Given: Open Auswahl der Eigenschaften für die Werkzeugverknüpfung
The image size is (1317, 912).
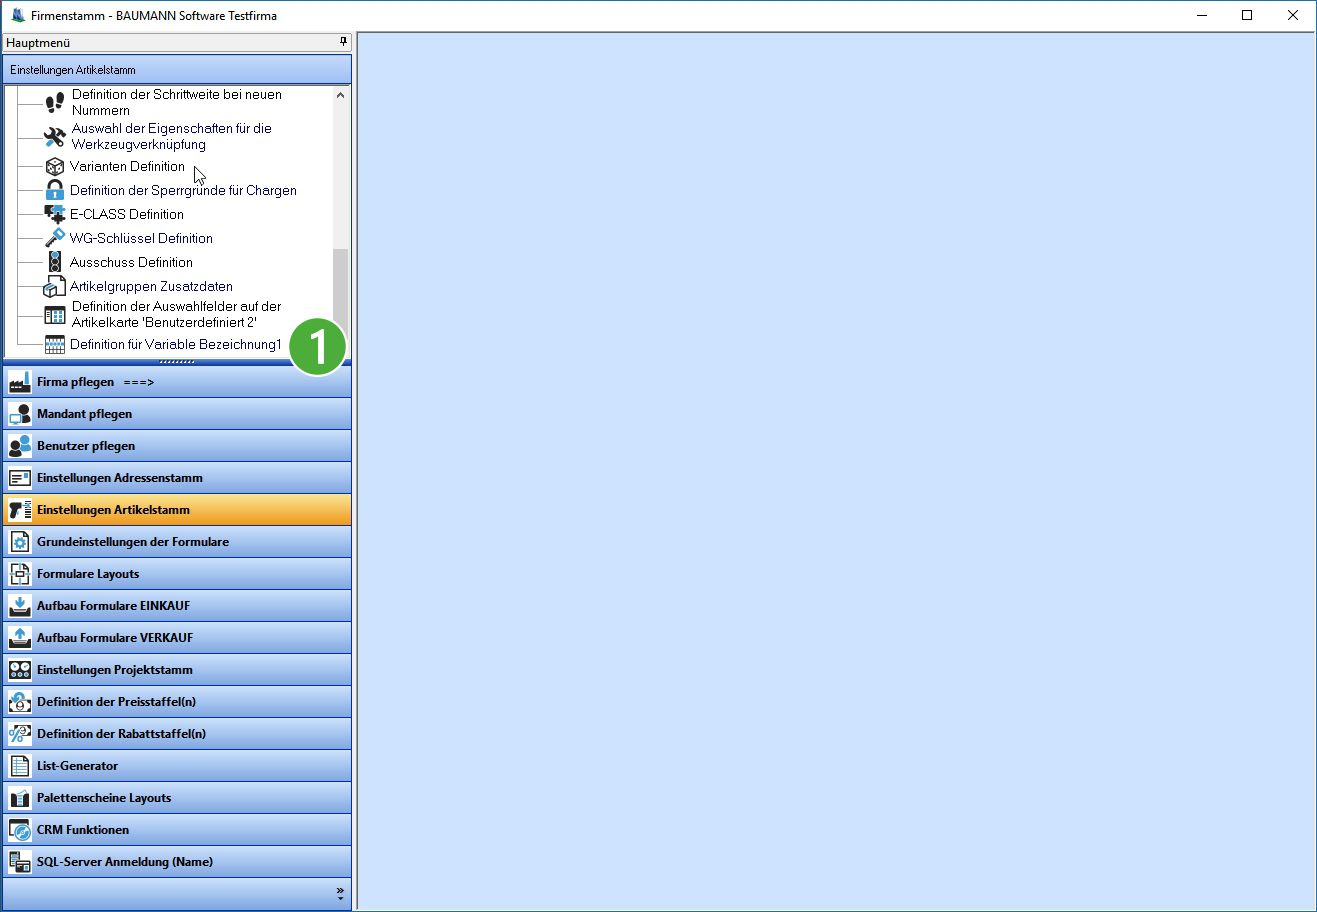Looking at the screenshot, I should (172, 136).
